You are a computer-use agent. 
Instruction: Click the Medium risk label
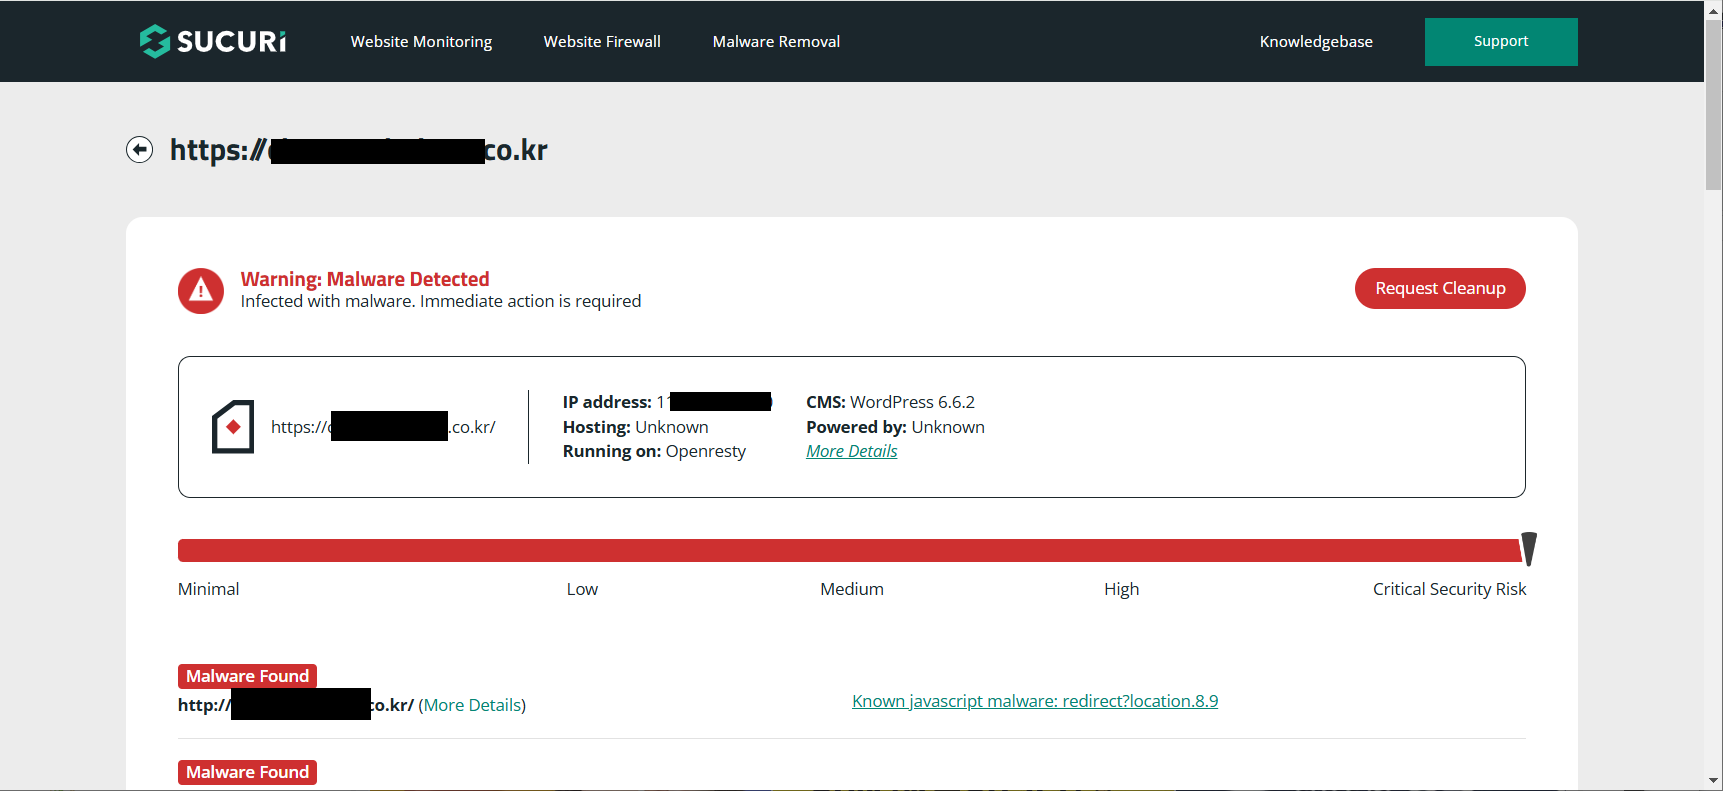pyautogui.click(x=852, y=589)
